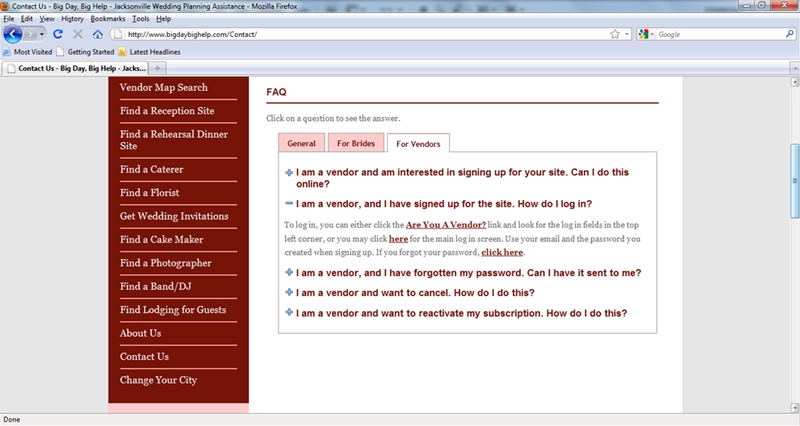
Task: Open Get Wedding Invitations link
Action: pos(174,216)
